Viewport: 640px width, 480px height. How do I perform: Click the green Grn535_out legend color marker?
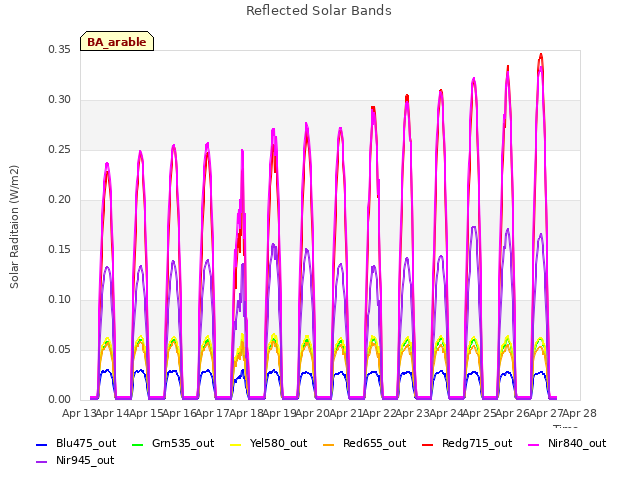pyautogui.click(x=138, y=444)
